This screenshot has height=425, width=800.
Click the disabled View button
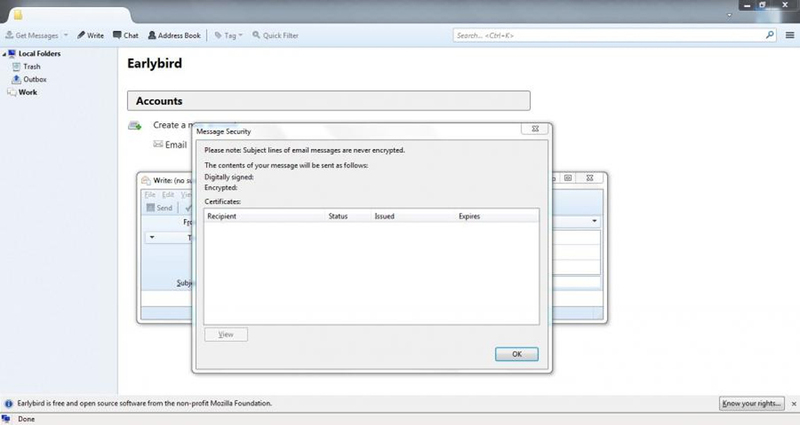tap(226, 334)
